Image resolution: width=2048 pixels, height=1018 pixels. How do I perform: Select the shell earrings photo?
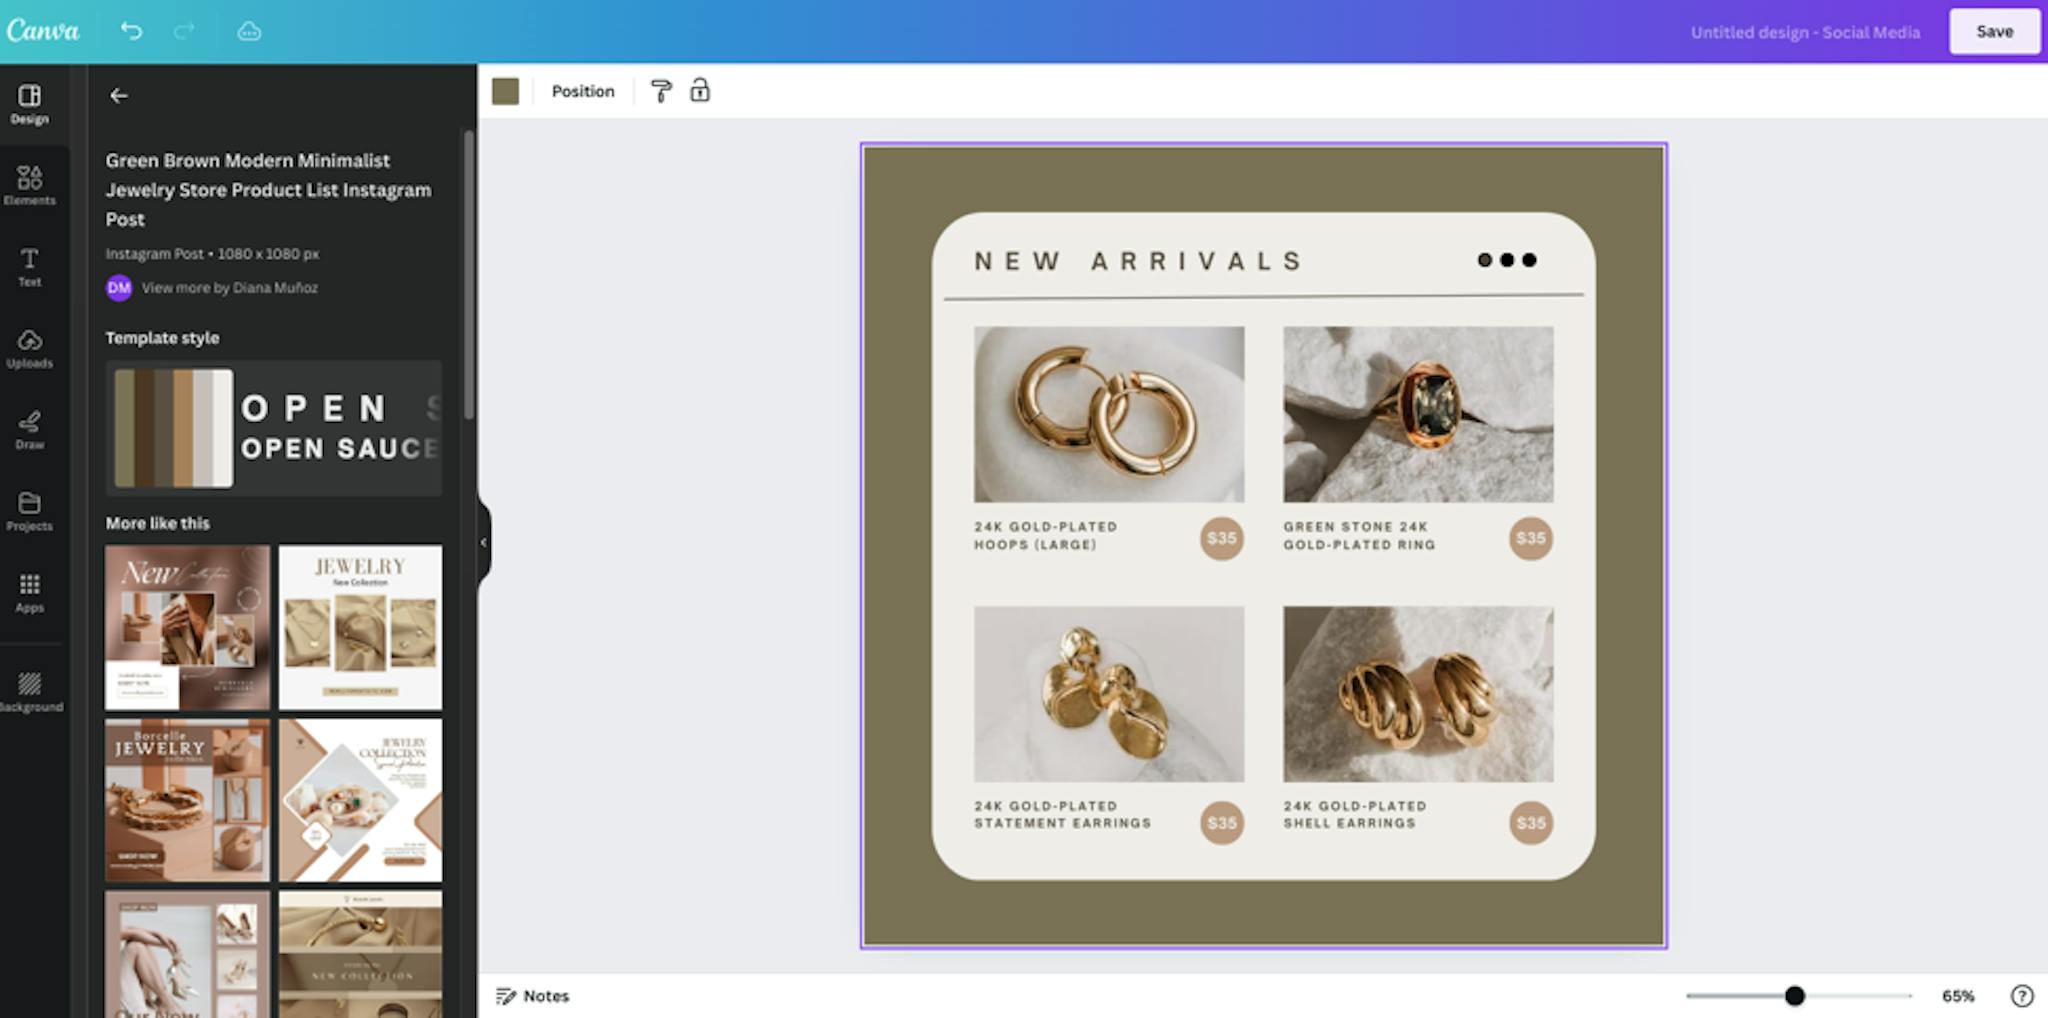click(x=1418, y=694)
